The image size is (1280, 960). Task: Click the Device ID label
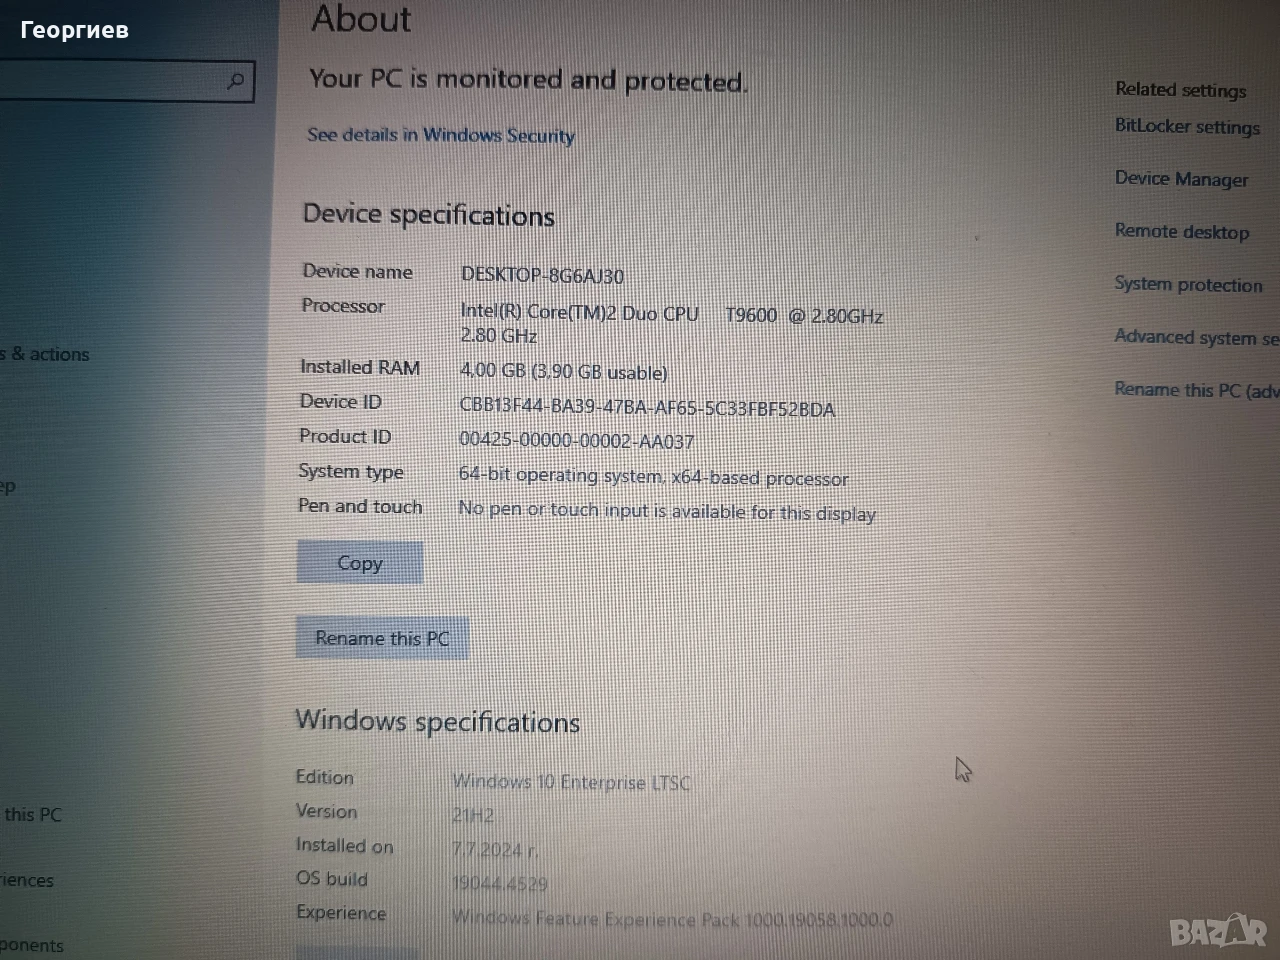pyautogui.click(x=340, y=402)
